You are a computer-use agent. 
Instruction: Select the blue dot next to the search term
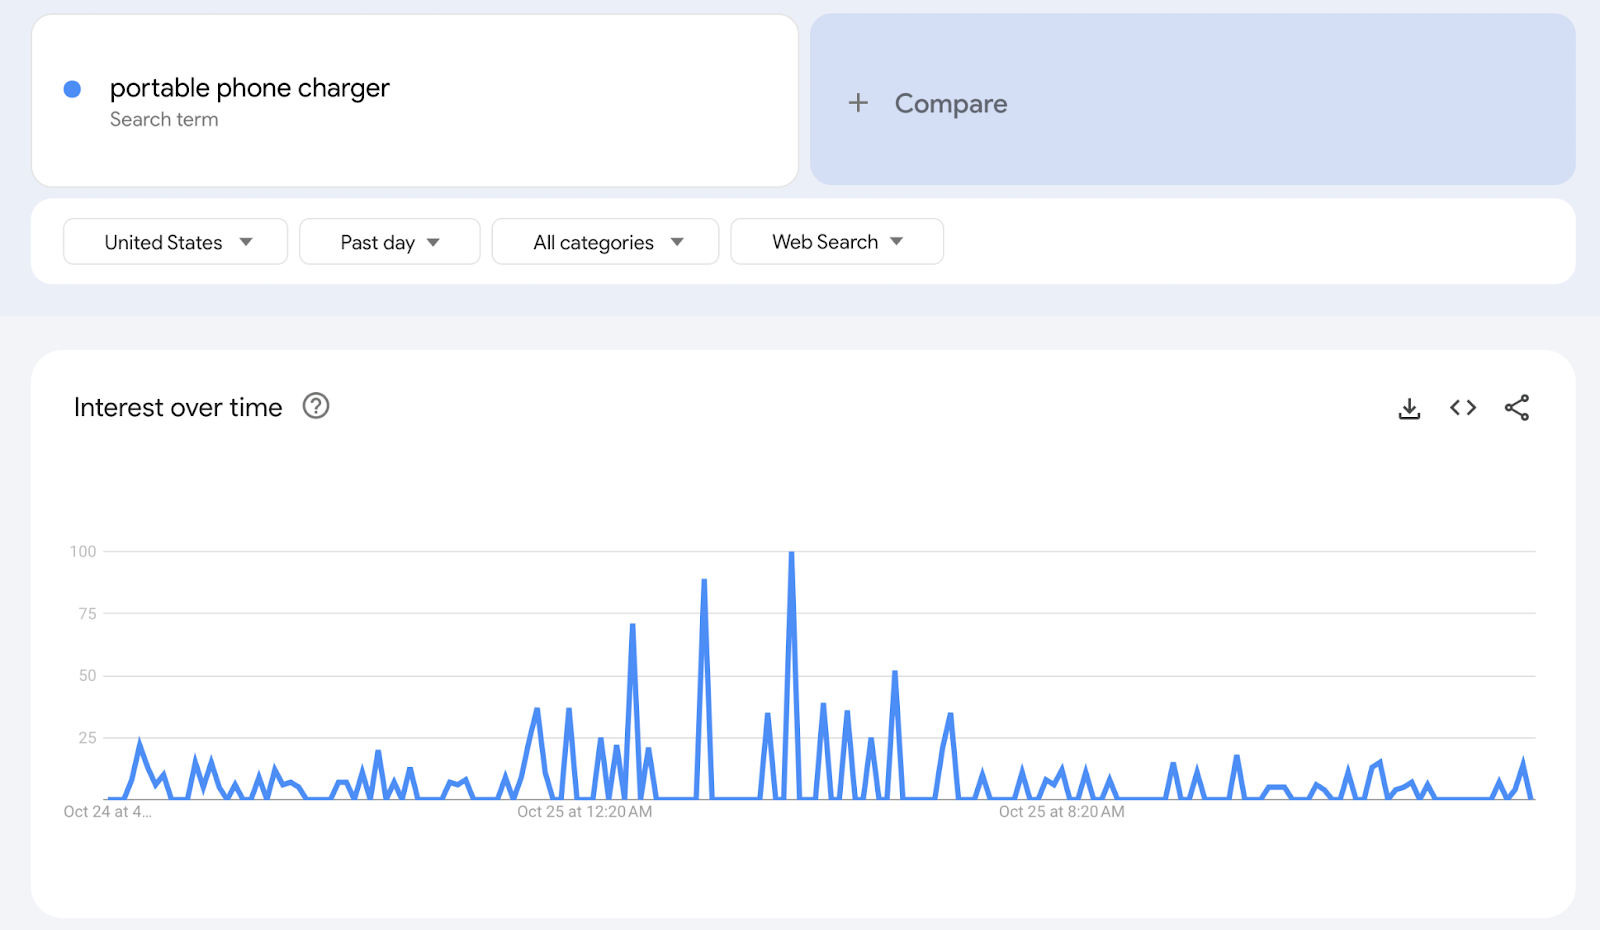click(x=72, y=88)
